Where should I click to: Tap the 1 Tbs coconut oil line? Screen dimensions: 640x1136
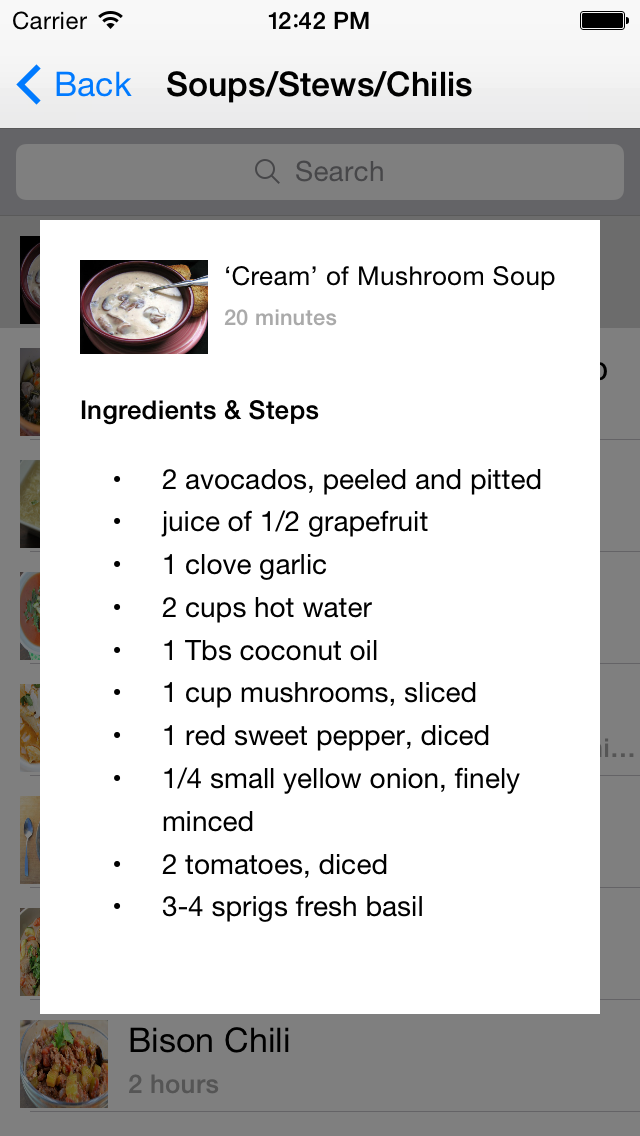tap(270, 651)
